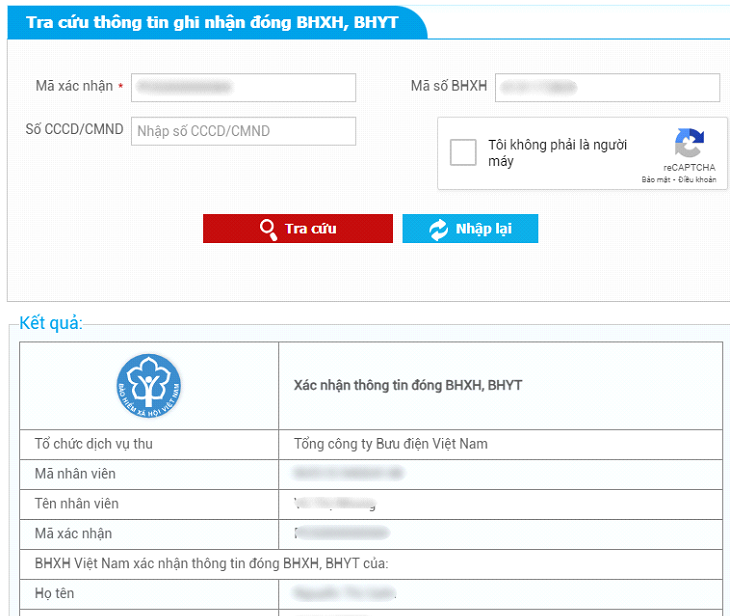730x616 pixels.
Task: Click the text Tổng công ty Bưu điện Việt Nam
Action: pos(390,444)
